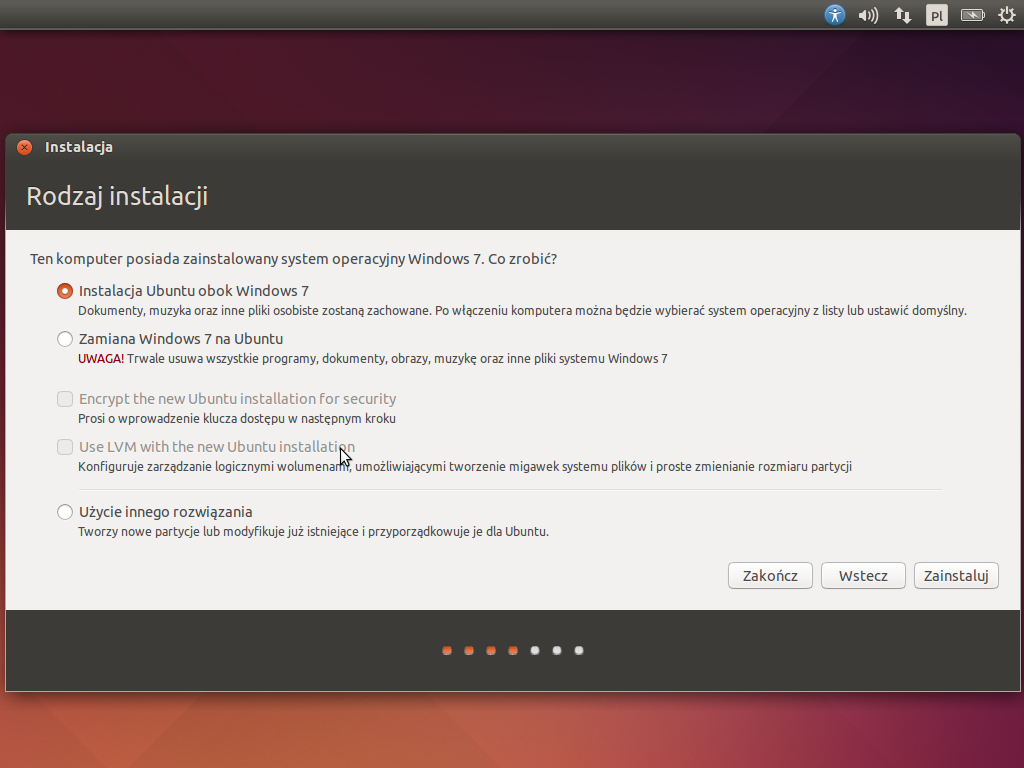1024x768 pixels.
Task: Click the red UWAGA! warning text
Action: (101, 359)
